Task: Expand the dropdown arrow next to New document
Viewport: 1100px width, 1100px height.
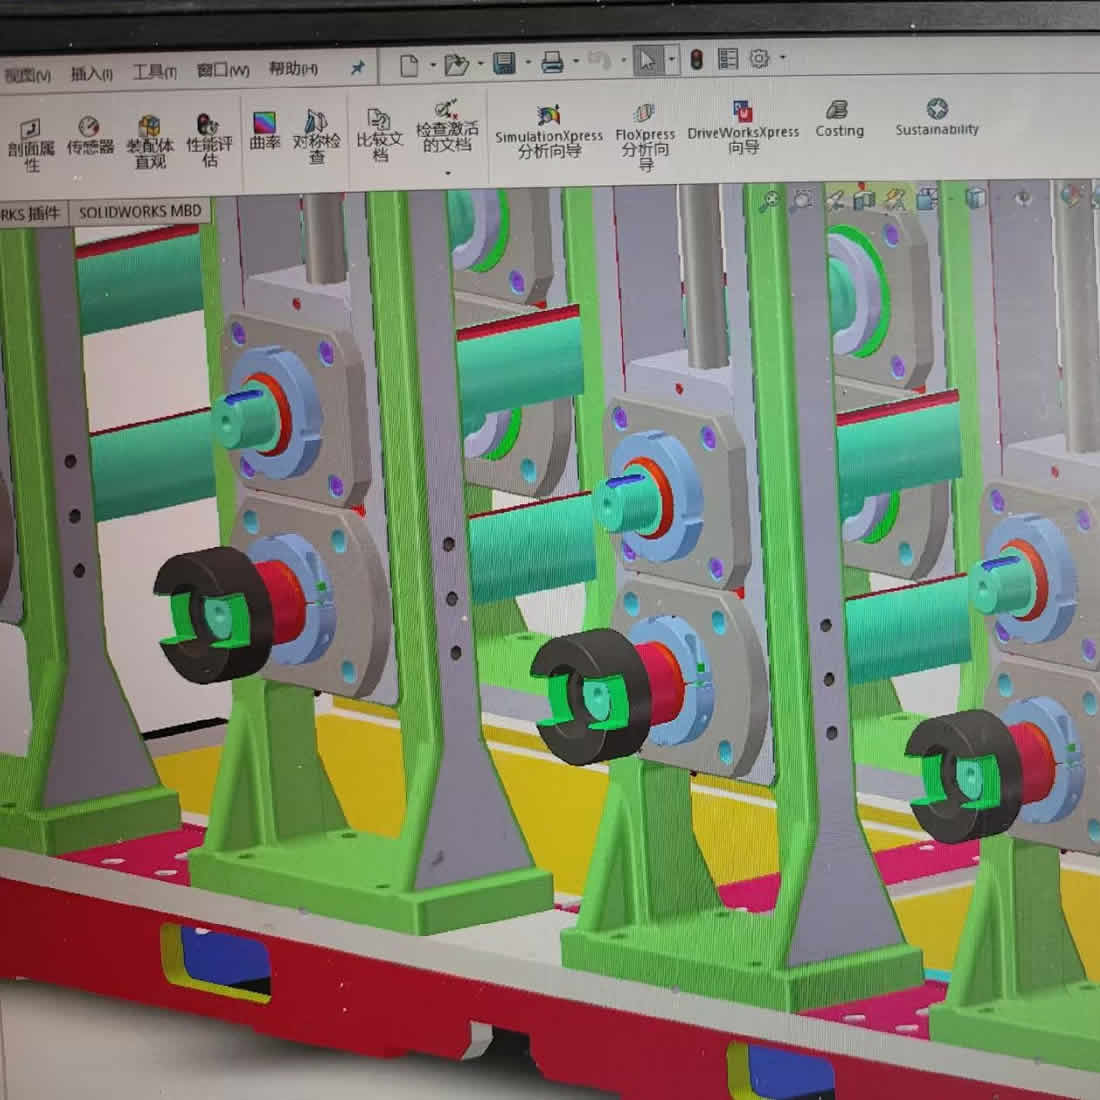Action: click(433, 65)
